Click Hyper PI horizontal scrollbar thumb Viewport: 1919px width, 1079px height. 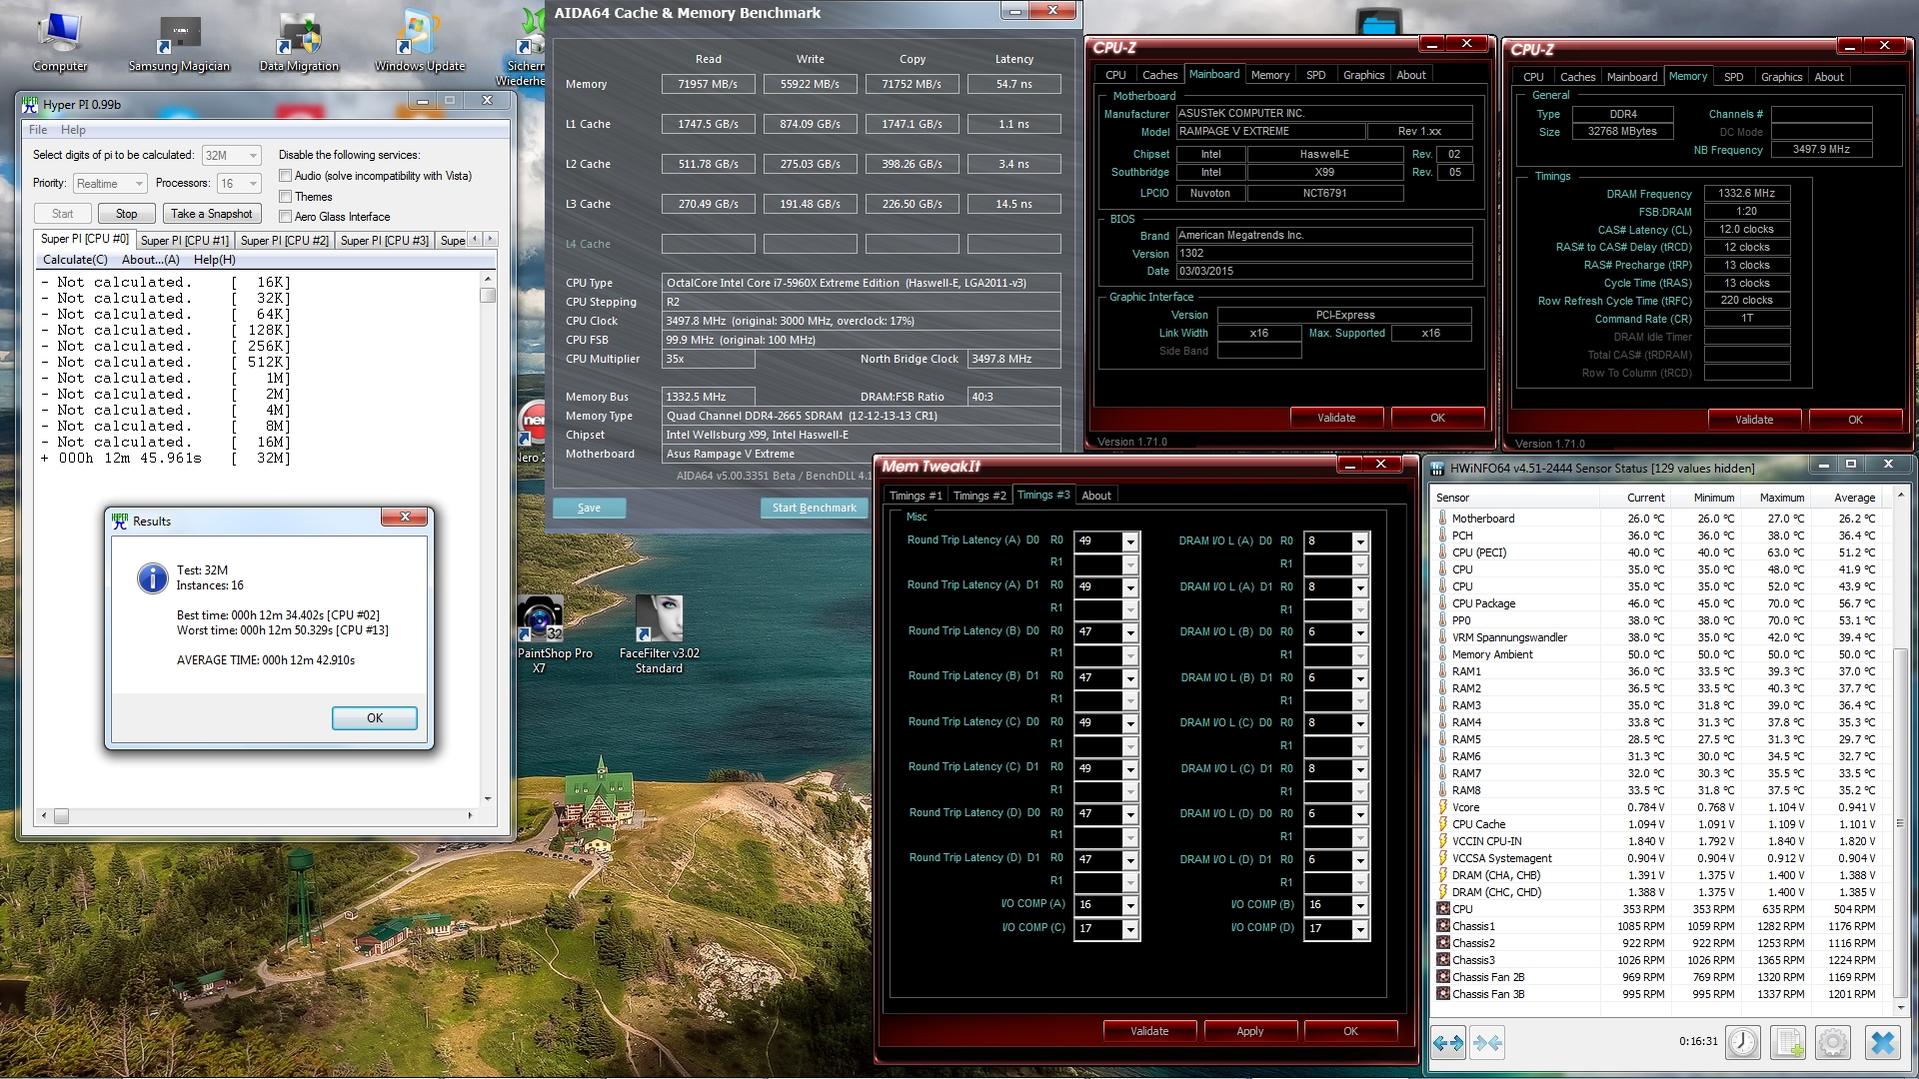click(x=61, y=816)
